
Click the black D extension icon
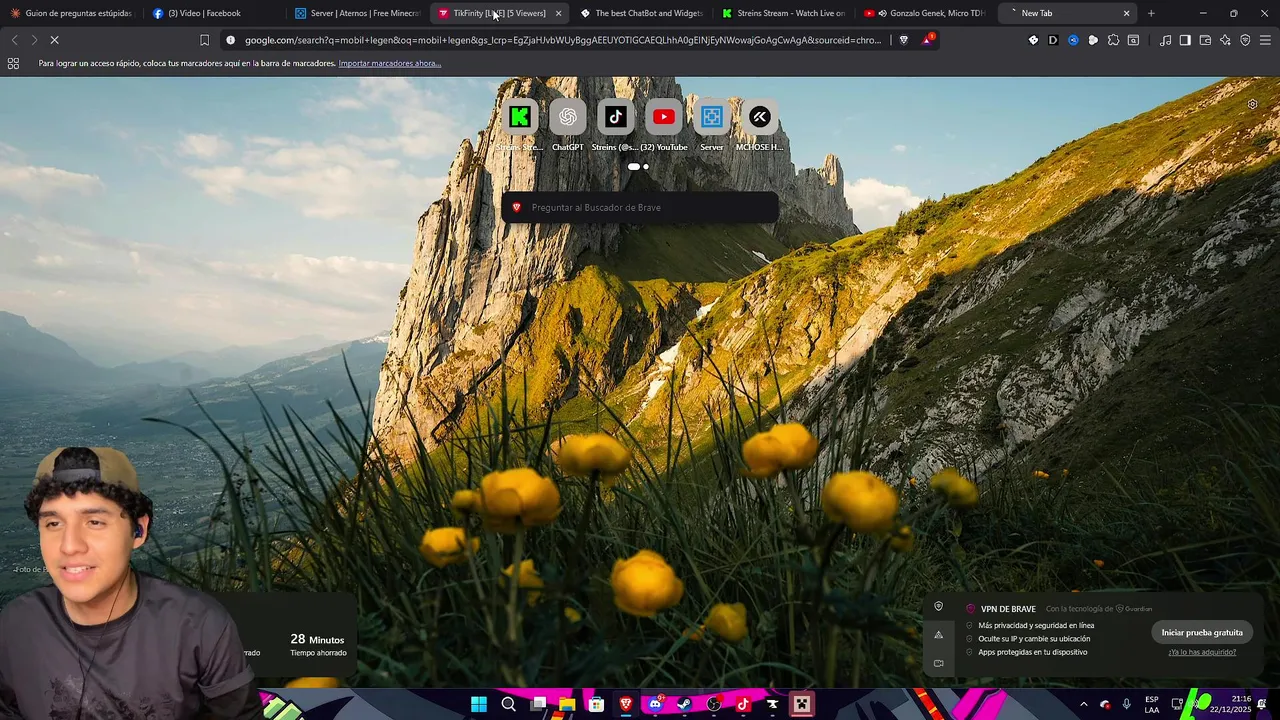coord(1053,40)
